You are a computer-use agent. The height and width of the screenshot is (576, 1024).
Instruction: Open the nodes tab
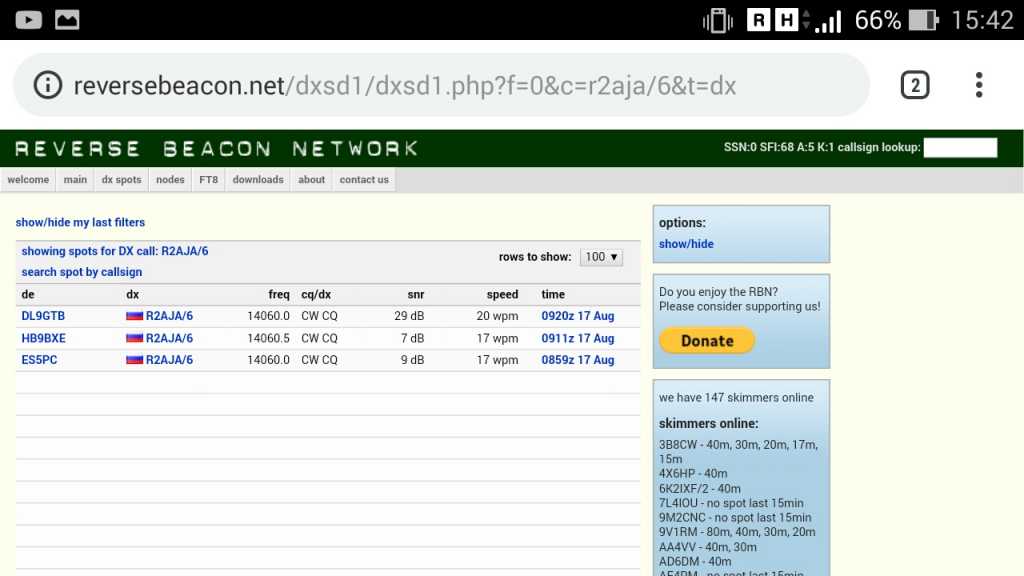click(x=170, y=180)
